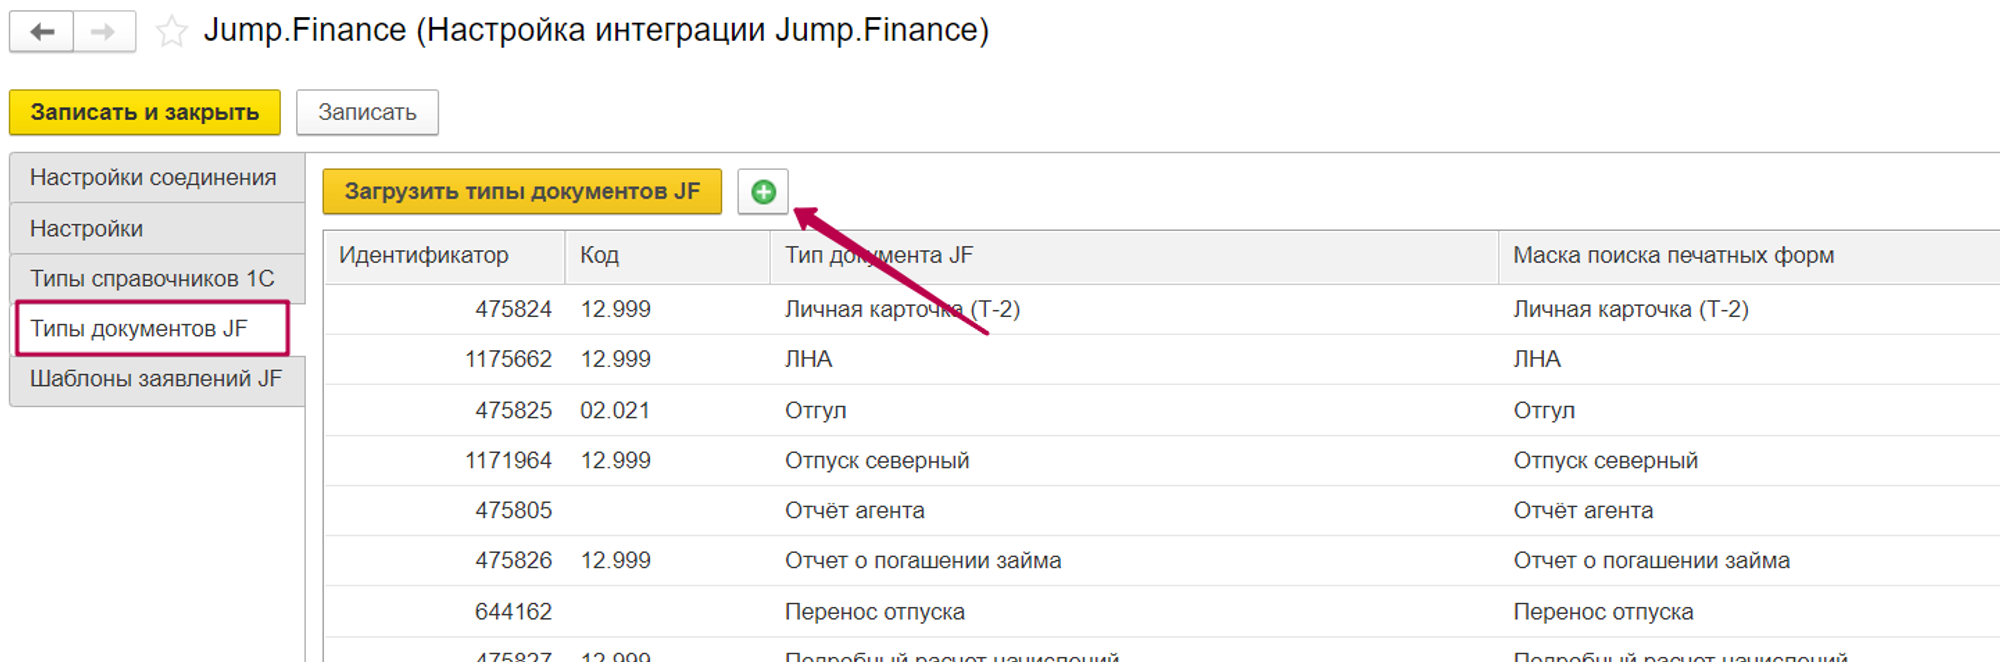The width and height of the screenshot is (2000, 662).
Task: Open the Типы справочников 1С tab
Action: coord(152,279)
